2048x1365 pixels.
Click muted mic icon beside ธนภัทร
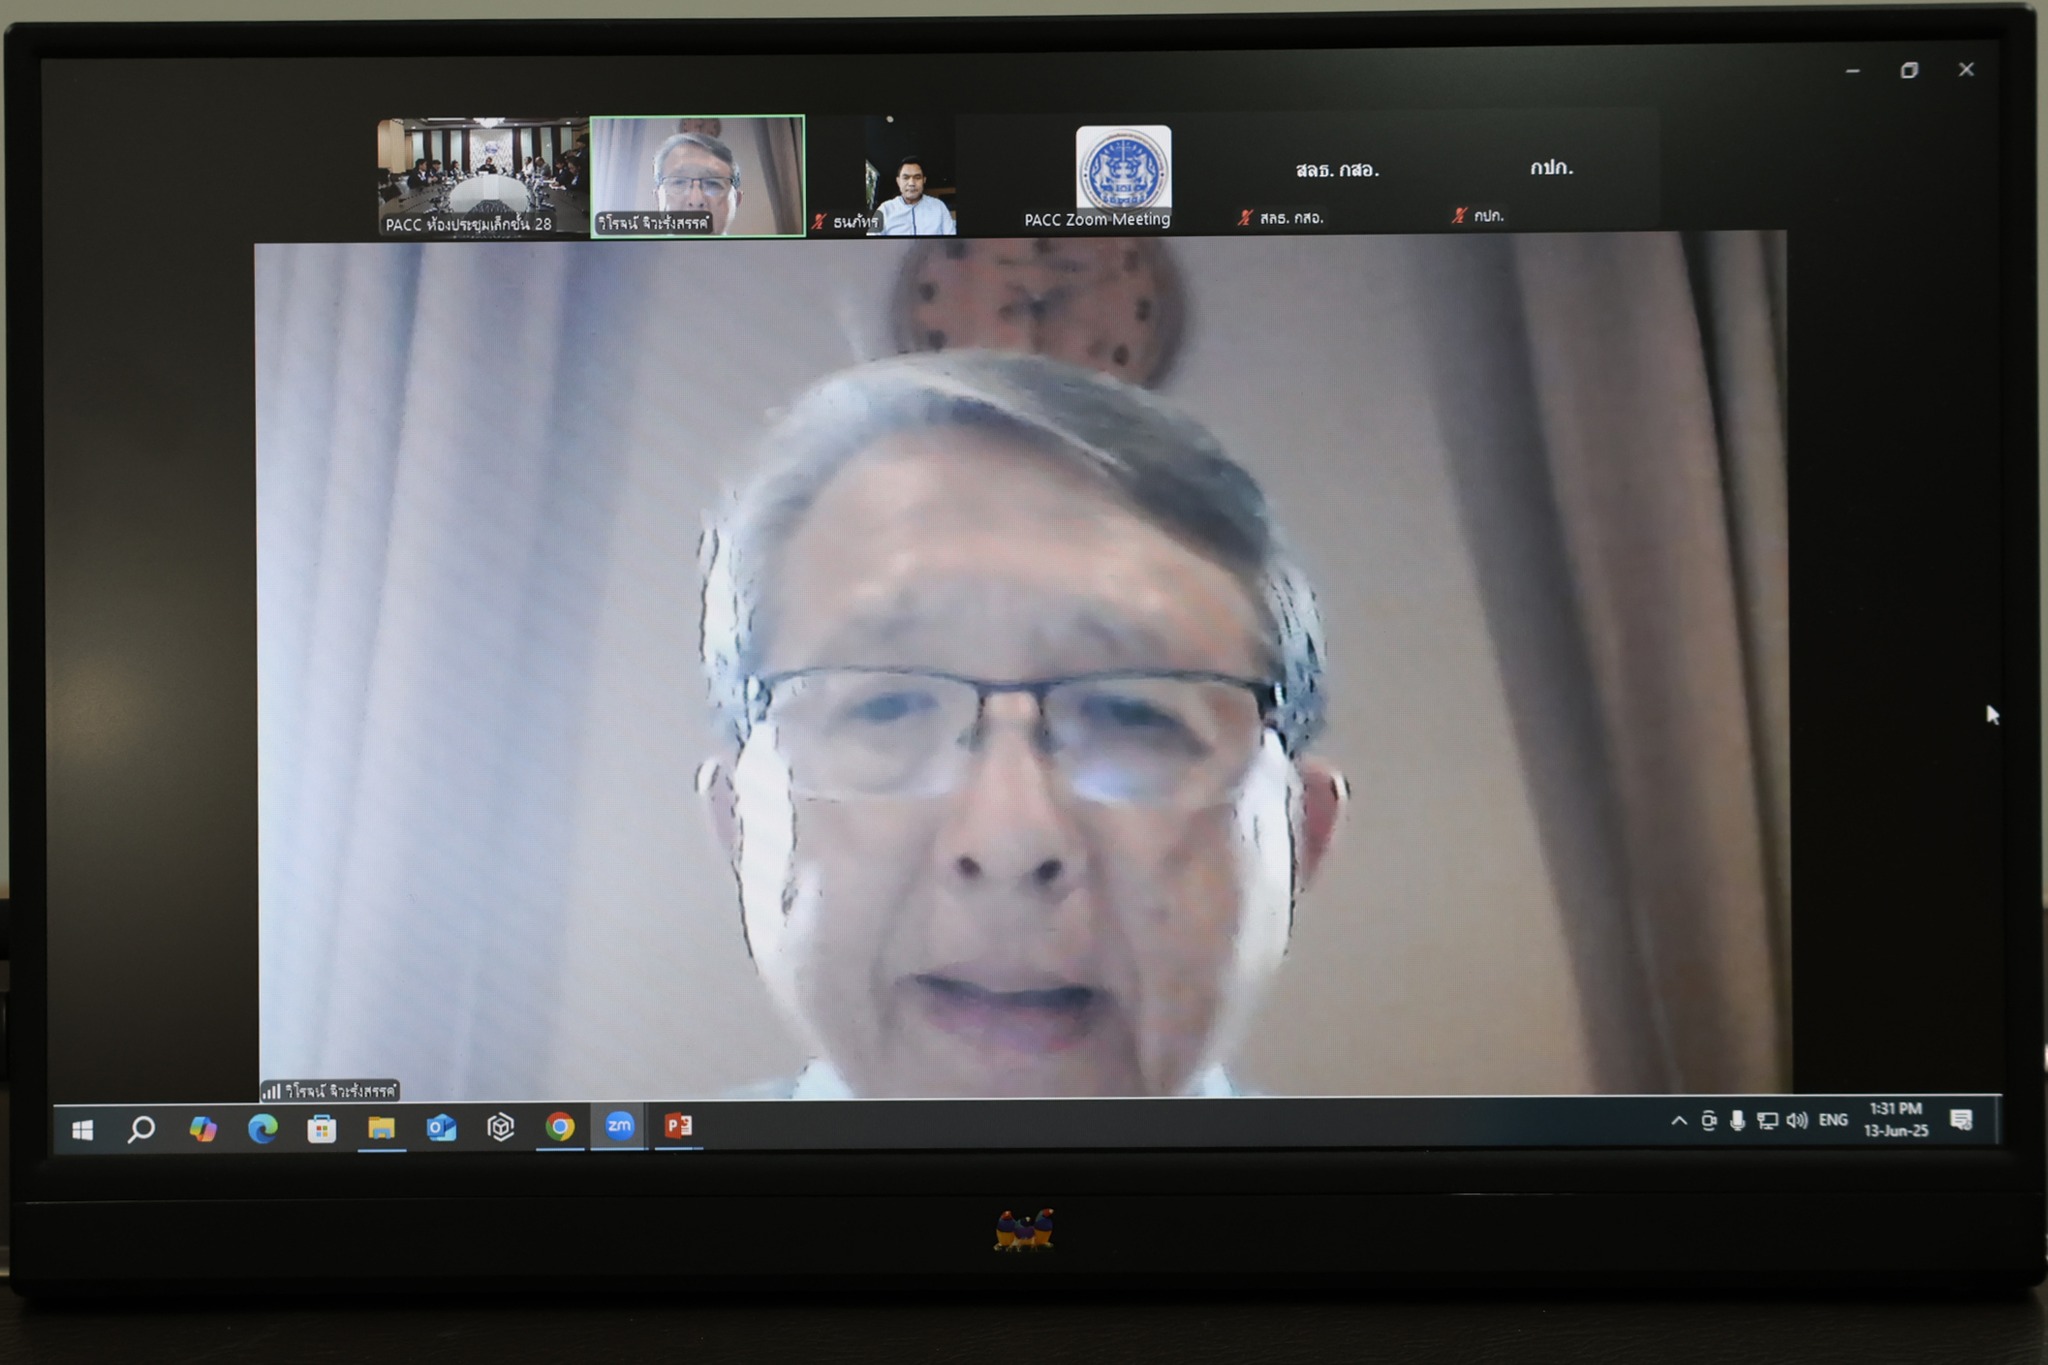tap(819, 221)
